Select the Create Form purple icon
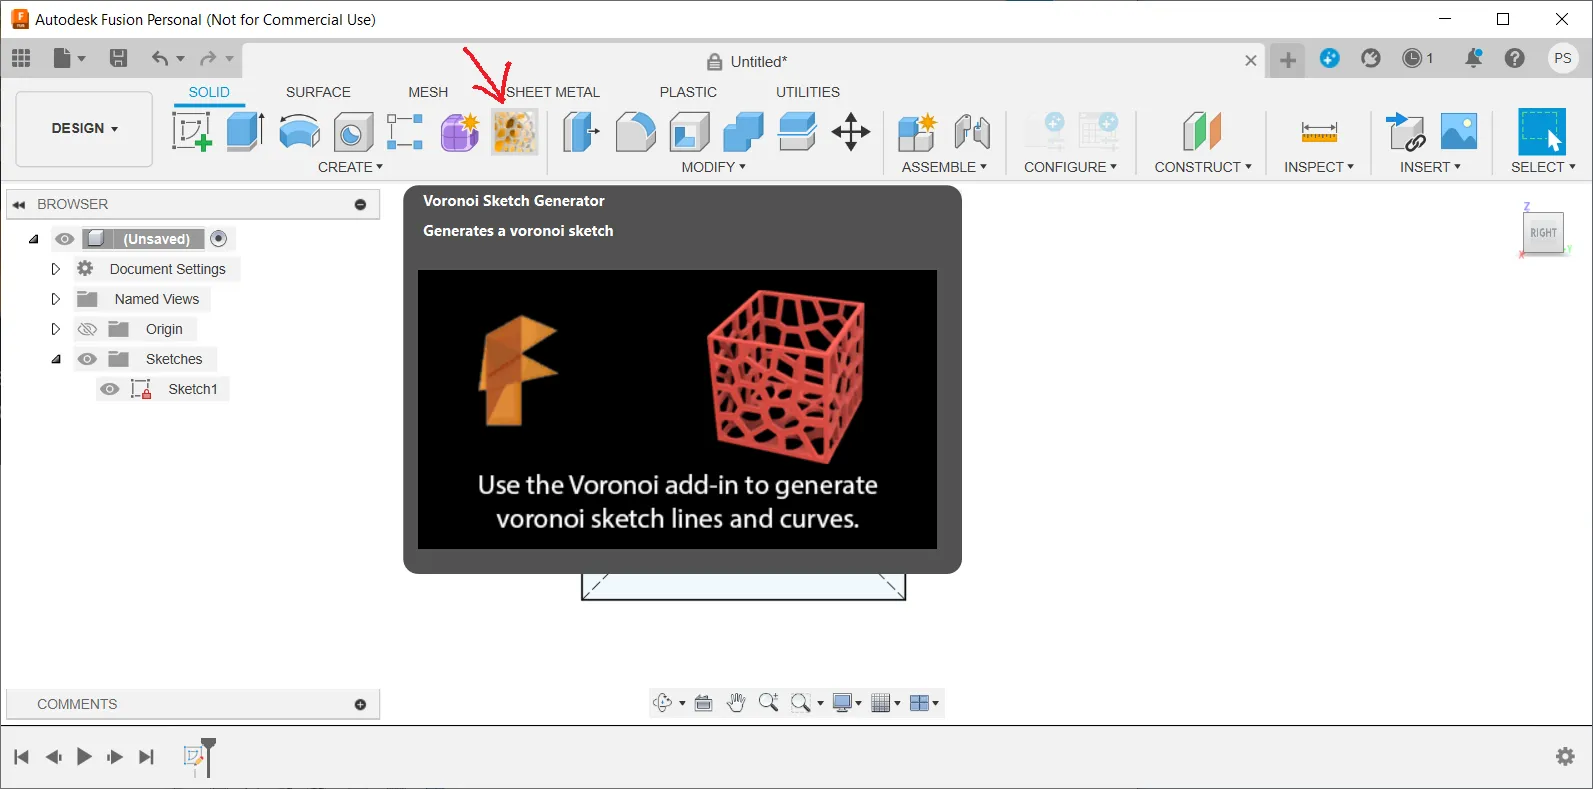Image resolution: width=1593 pixels, height=789 pixels. pyautogui.click(x=460, y=131)
